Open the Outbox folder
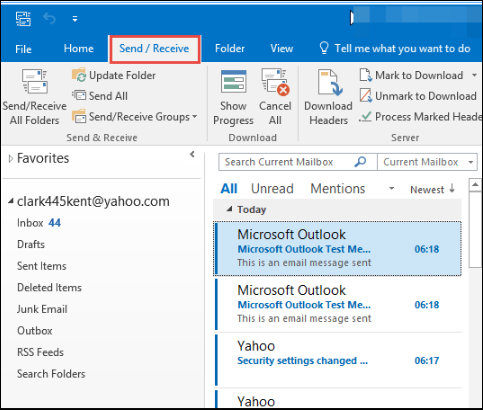This screenshot has height=410, width=483. tap(35, 331)
